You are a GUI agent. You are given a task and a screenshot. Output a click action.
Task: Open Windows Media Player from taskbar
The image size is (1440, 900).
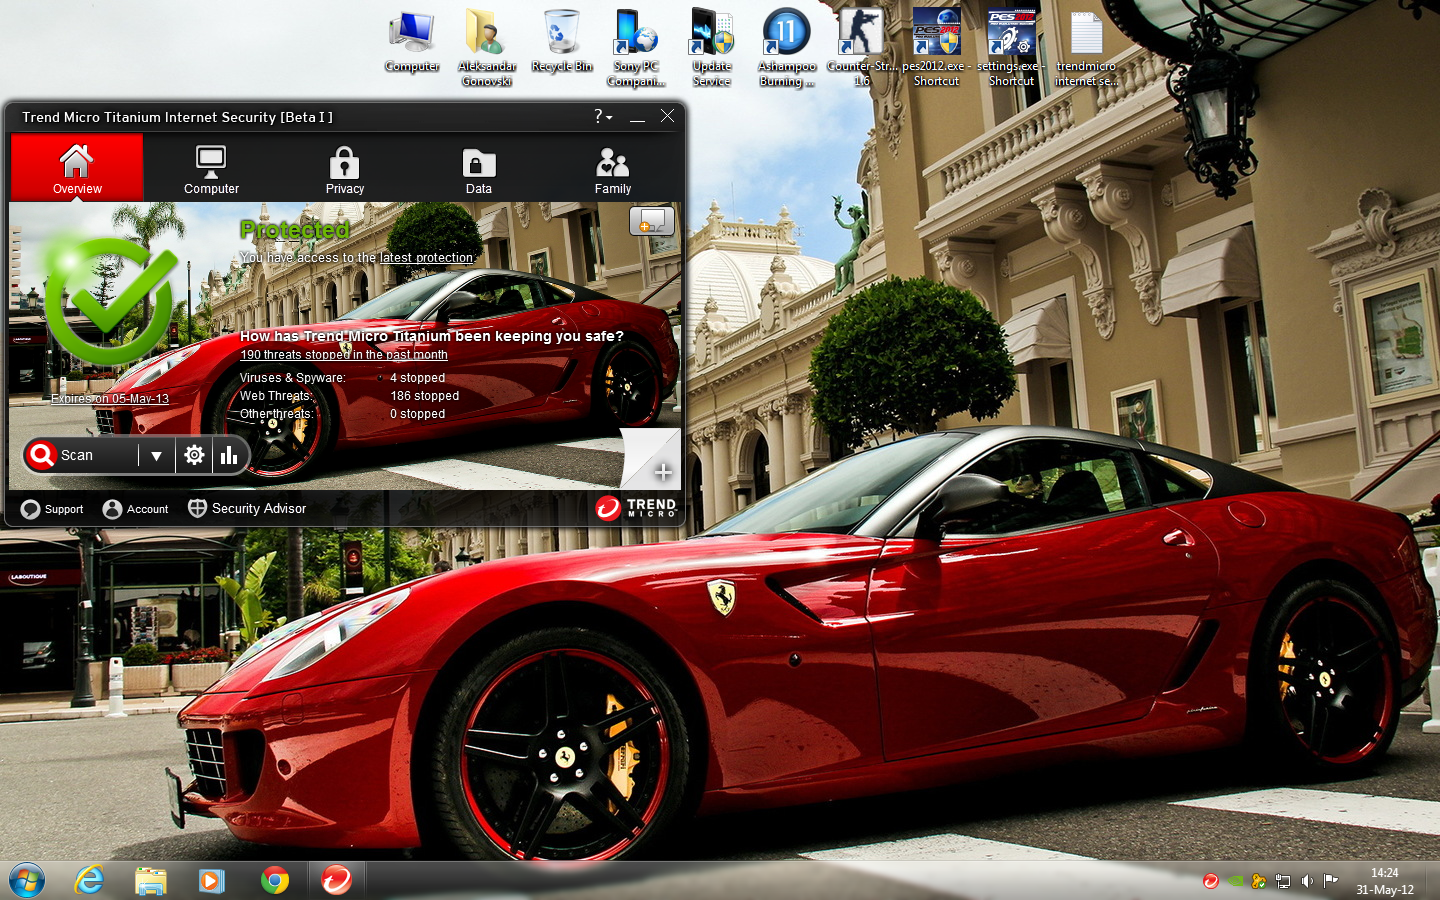pos(212,880)
